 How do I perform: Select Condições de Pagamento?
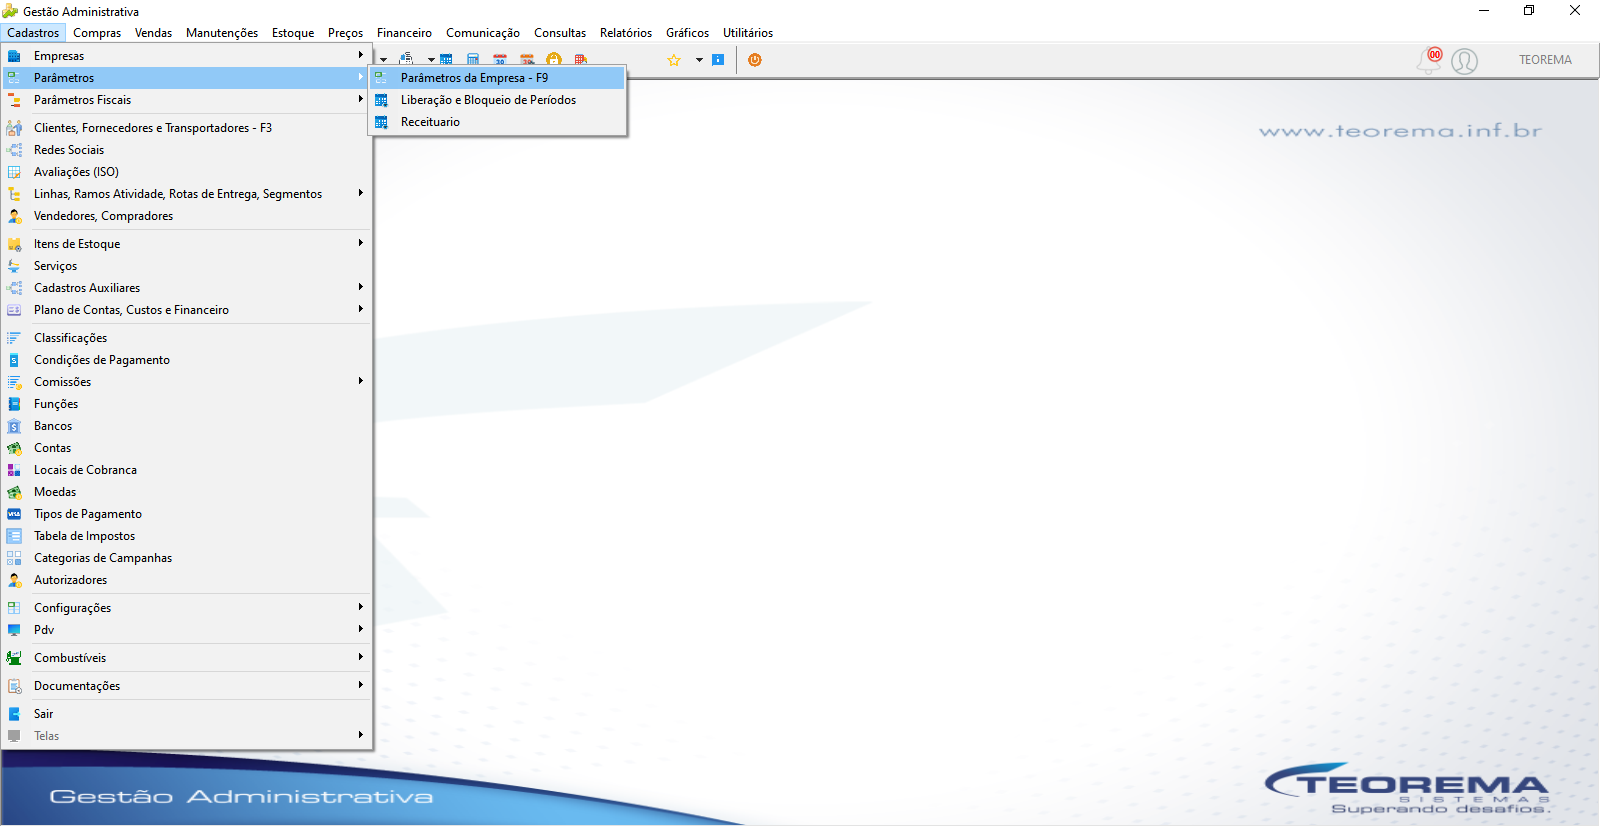tap(187, 360)
